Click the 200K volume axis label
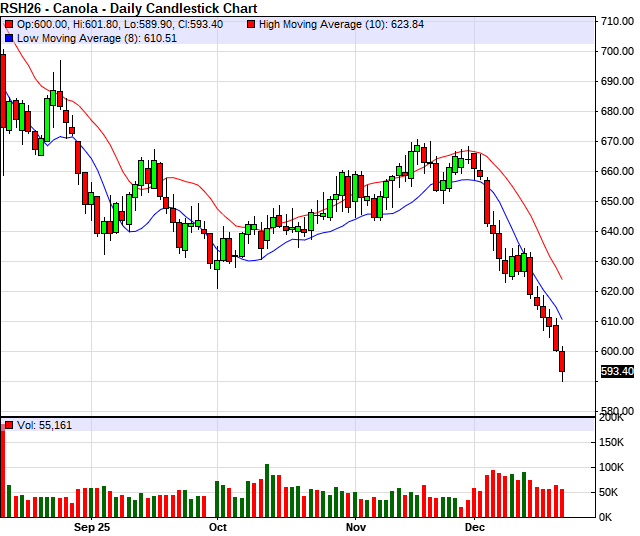Viewport: 640px width, 536px height. [613, 418]
